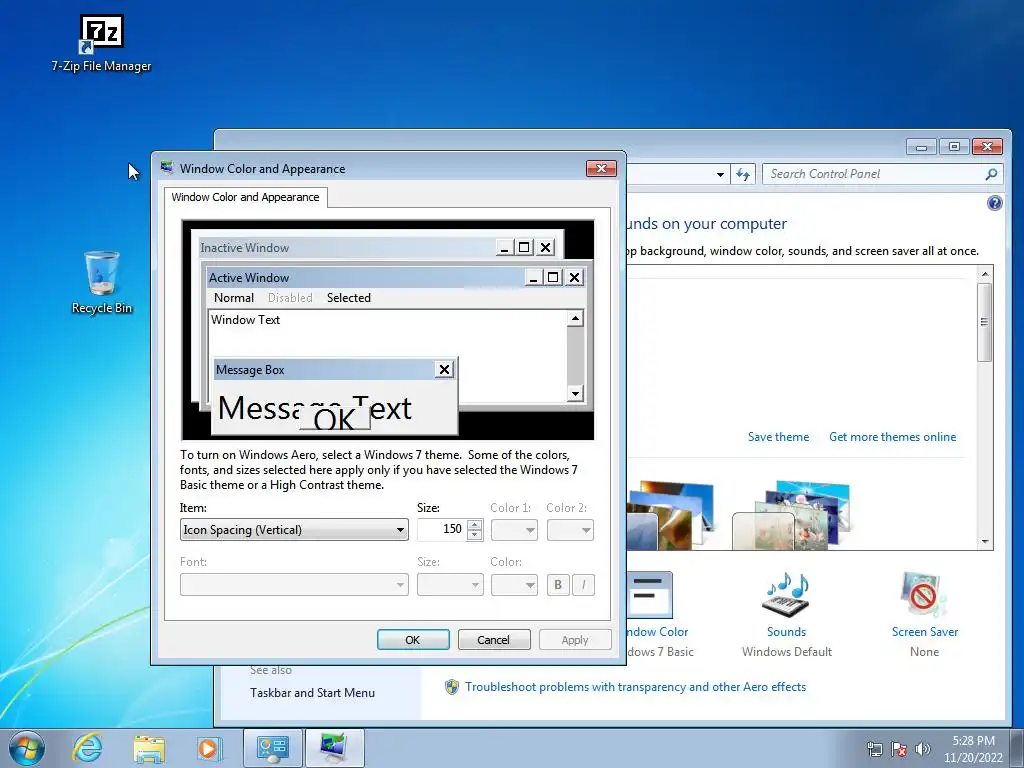
Task: Launch Internet Explorer from the taskbar
Action: [x=88, y=748]
